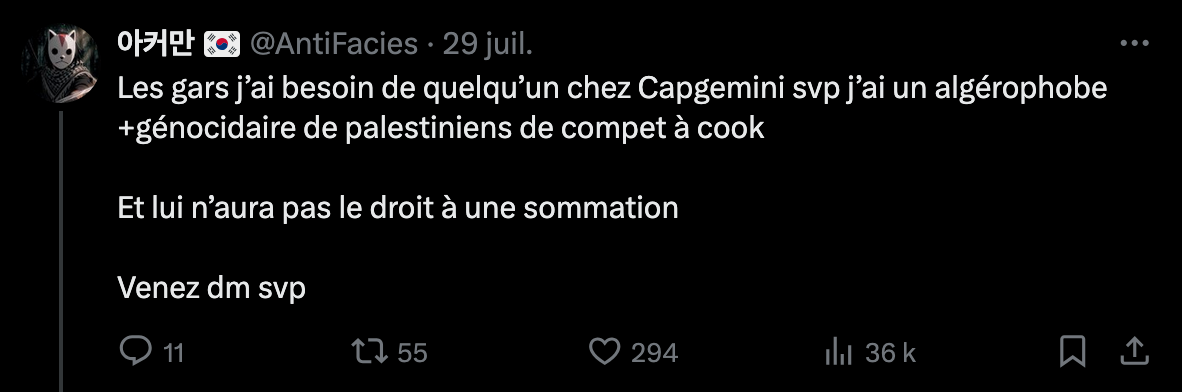This screenshot has width=1182, height=392.
Task: Click the sentence about 'une sommation'
Action: pos(398,208)
